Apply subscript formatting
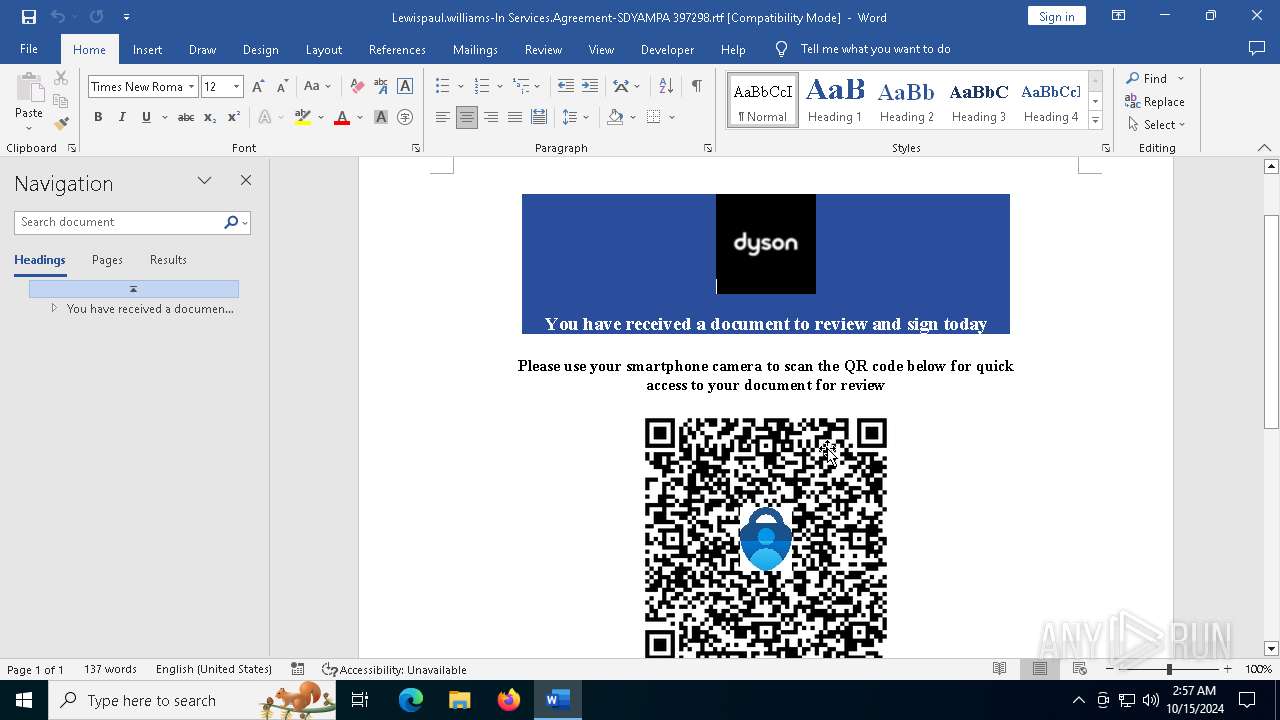Image resolution: width=1280 pixels, height=720 pixels. pyautogui.click(x=209, y=118)
